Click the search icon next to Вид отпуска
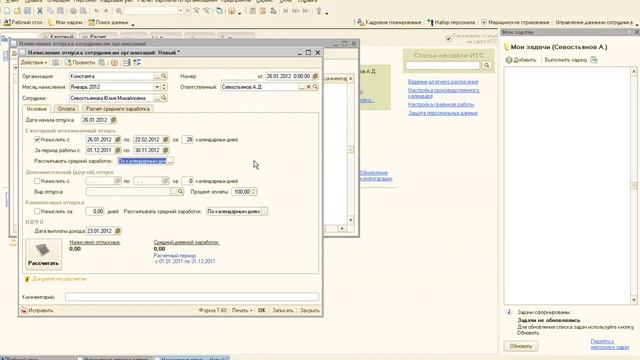The width and height of the screenshot is (640, 360). (x=180, y=191)
